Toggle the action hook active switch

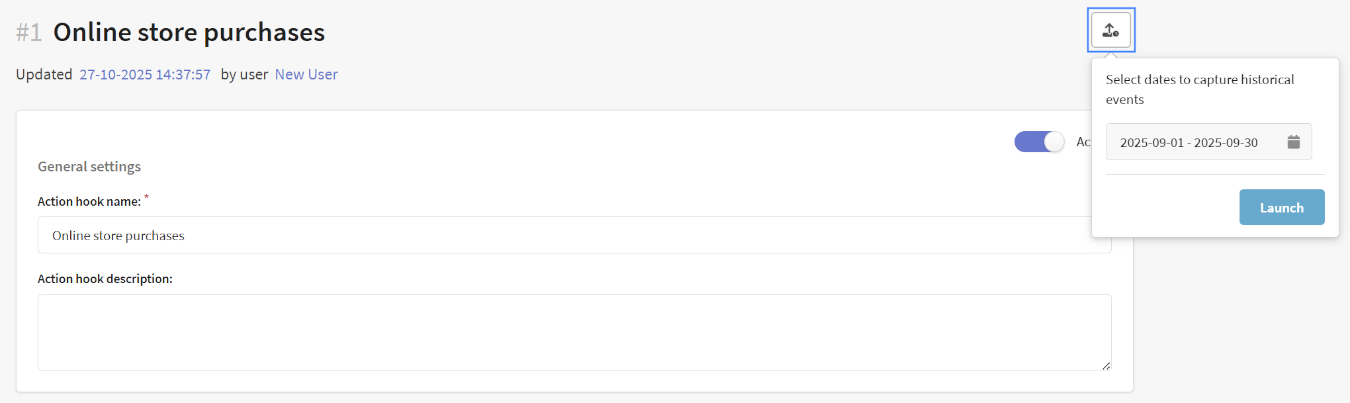[1040, 142]
